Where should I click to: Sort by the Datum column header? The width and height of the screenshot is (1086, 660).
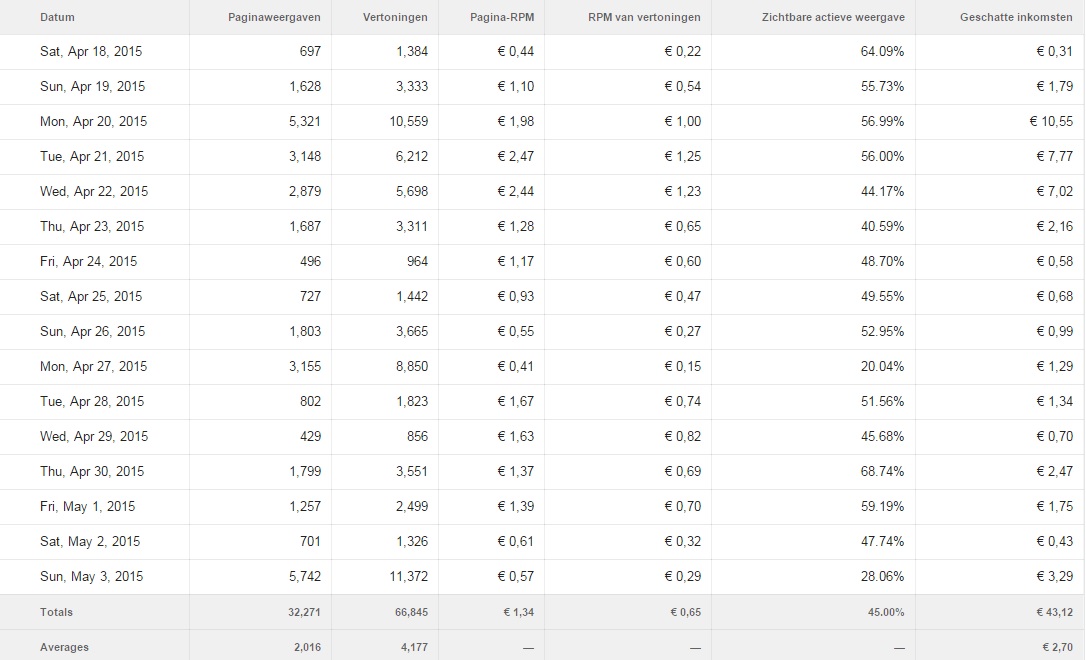coord(57,17)
